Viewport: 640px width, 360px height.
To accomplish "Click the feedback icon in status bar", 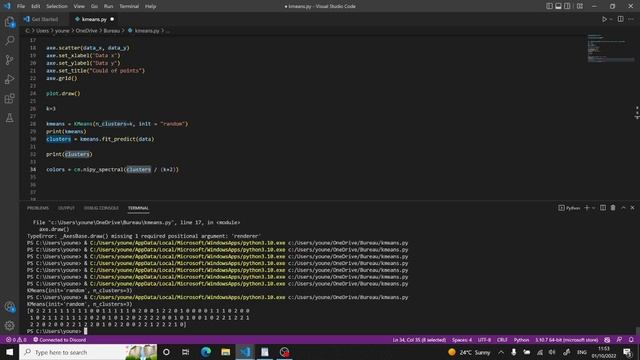I will point(619,340).
